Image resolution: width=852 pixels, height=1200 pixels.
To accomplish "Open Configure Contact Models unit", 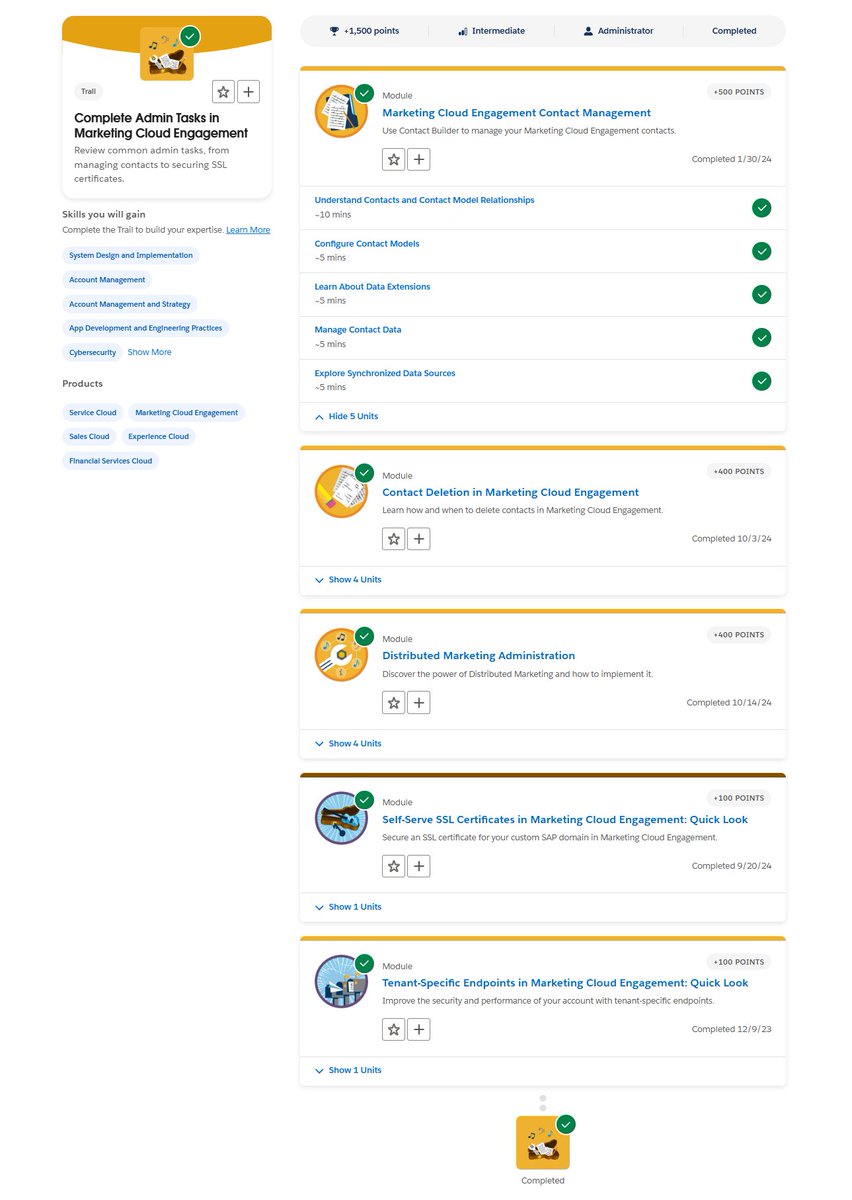I will (x=367, y=244).
